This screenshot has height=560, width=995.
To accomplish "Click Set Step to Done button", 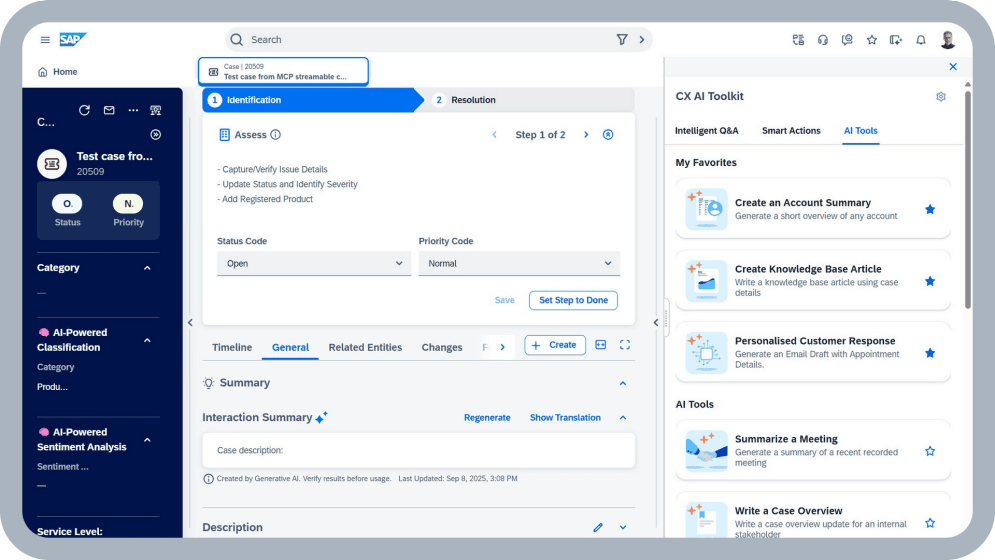I will [x=574, y=300].
